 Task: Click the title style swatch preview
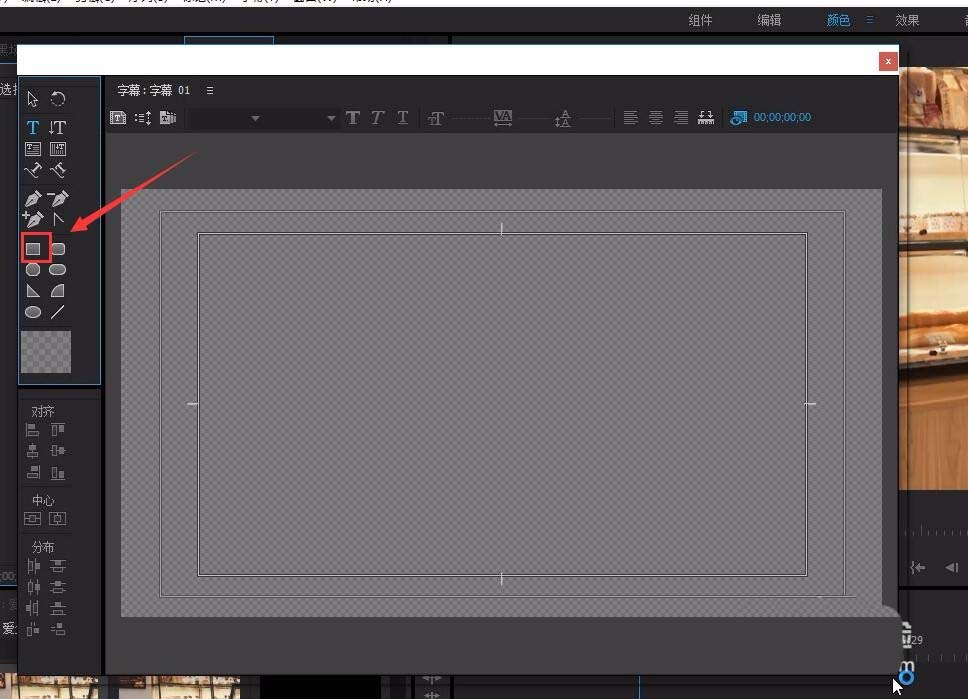coord(46,352)
